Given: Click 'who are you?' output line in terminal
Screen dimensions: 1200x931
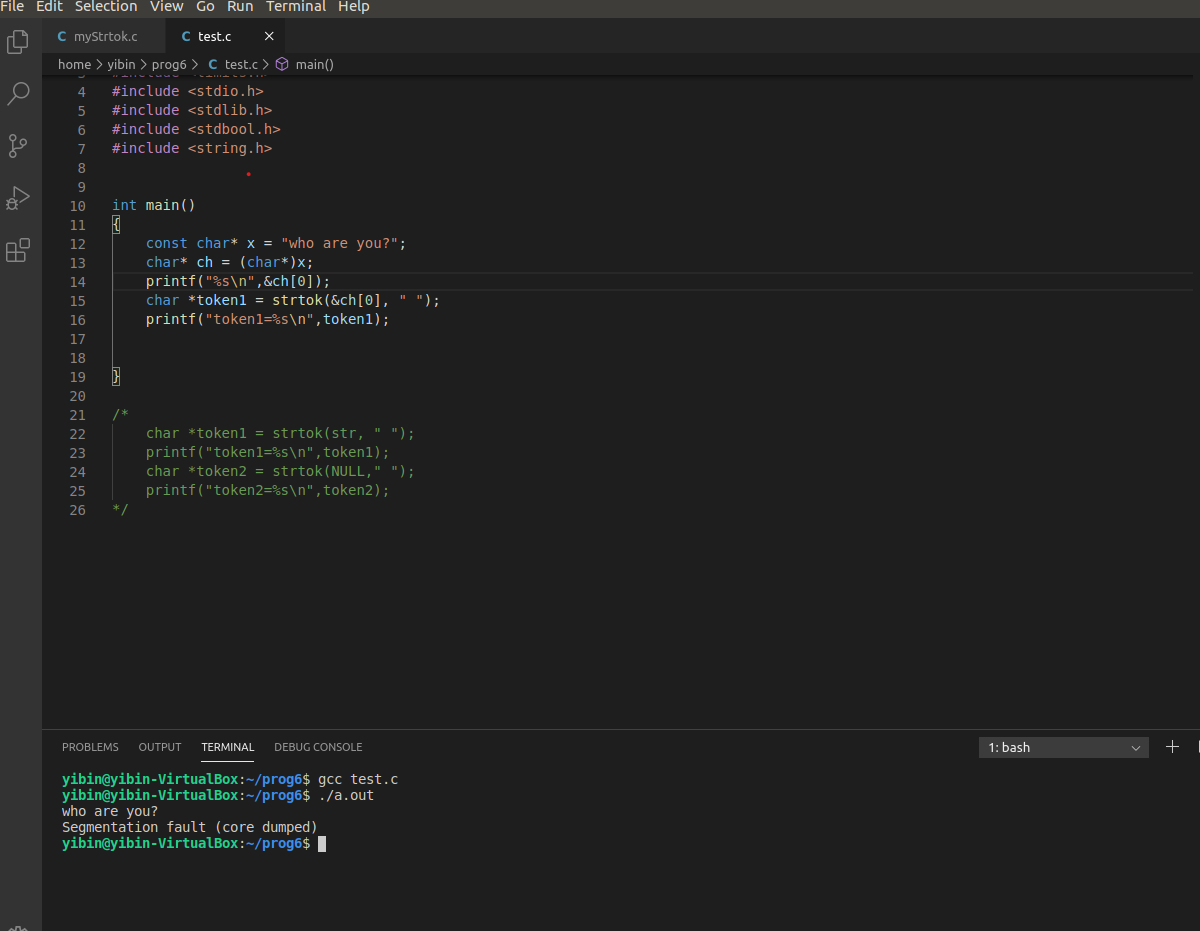Looking at the screenshot, I should [110, 811].
